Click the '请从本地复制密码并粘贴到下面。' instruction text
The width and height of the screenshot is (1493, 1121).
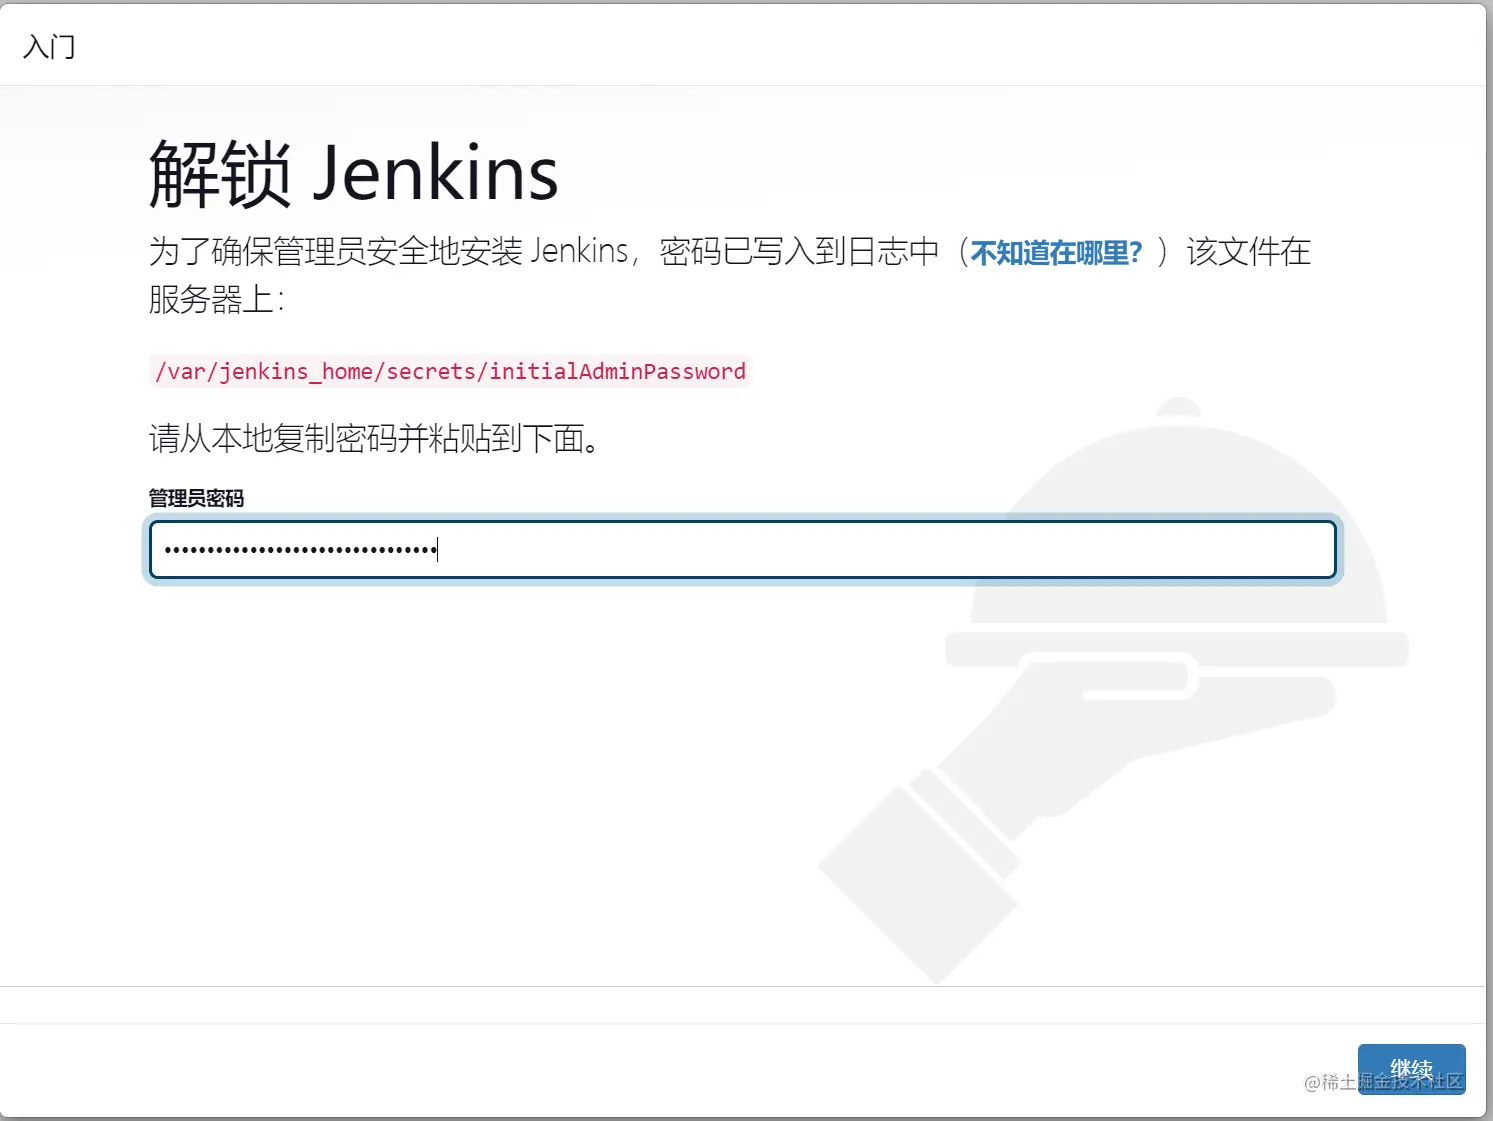pyautogui.click(x=375, y=438)
